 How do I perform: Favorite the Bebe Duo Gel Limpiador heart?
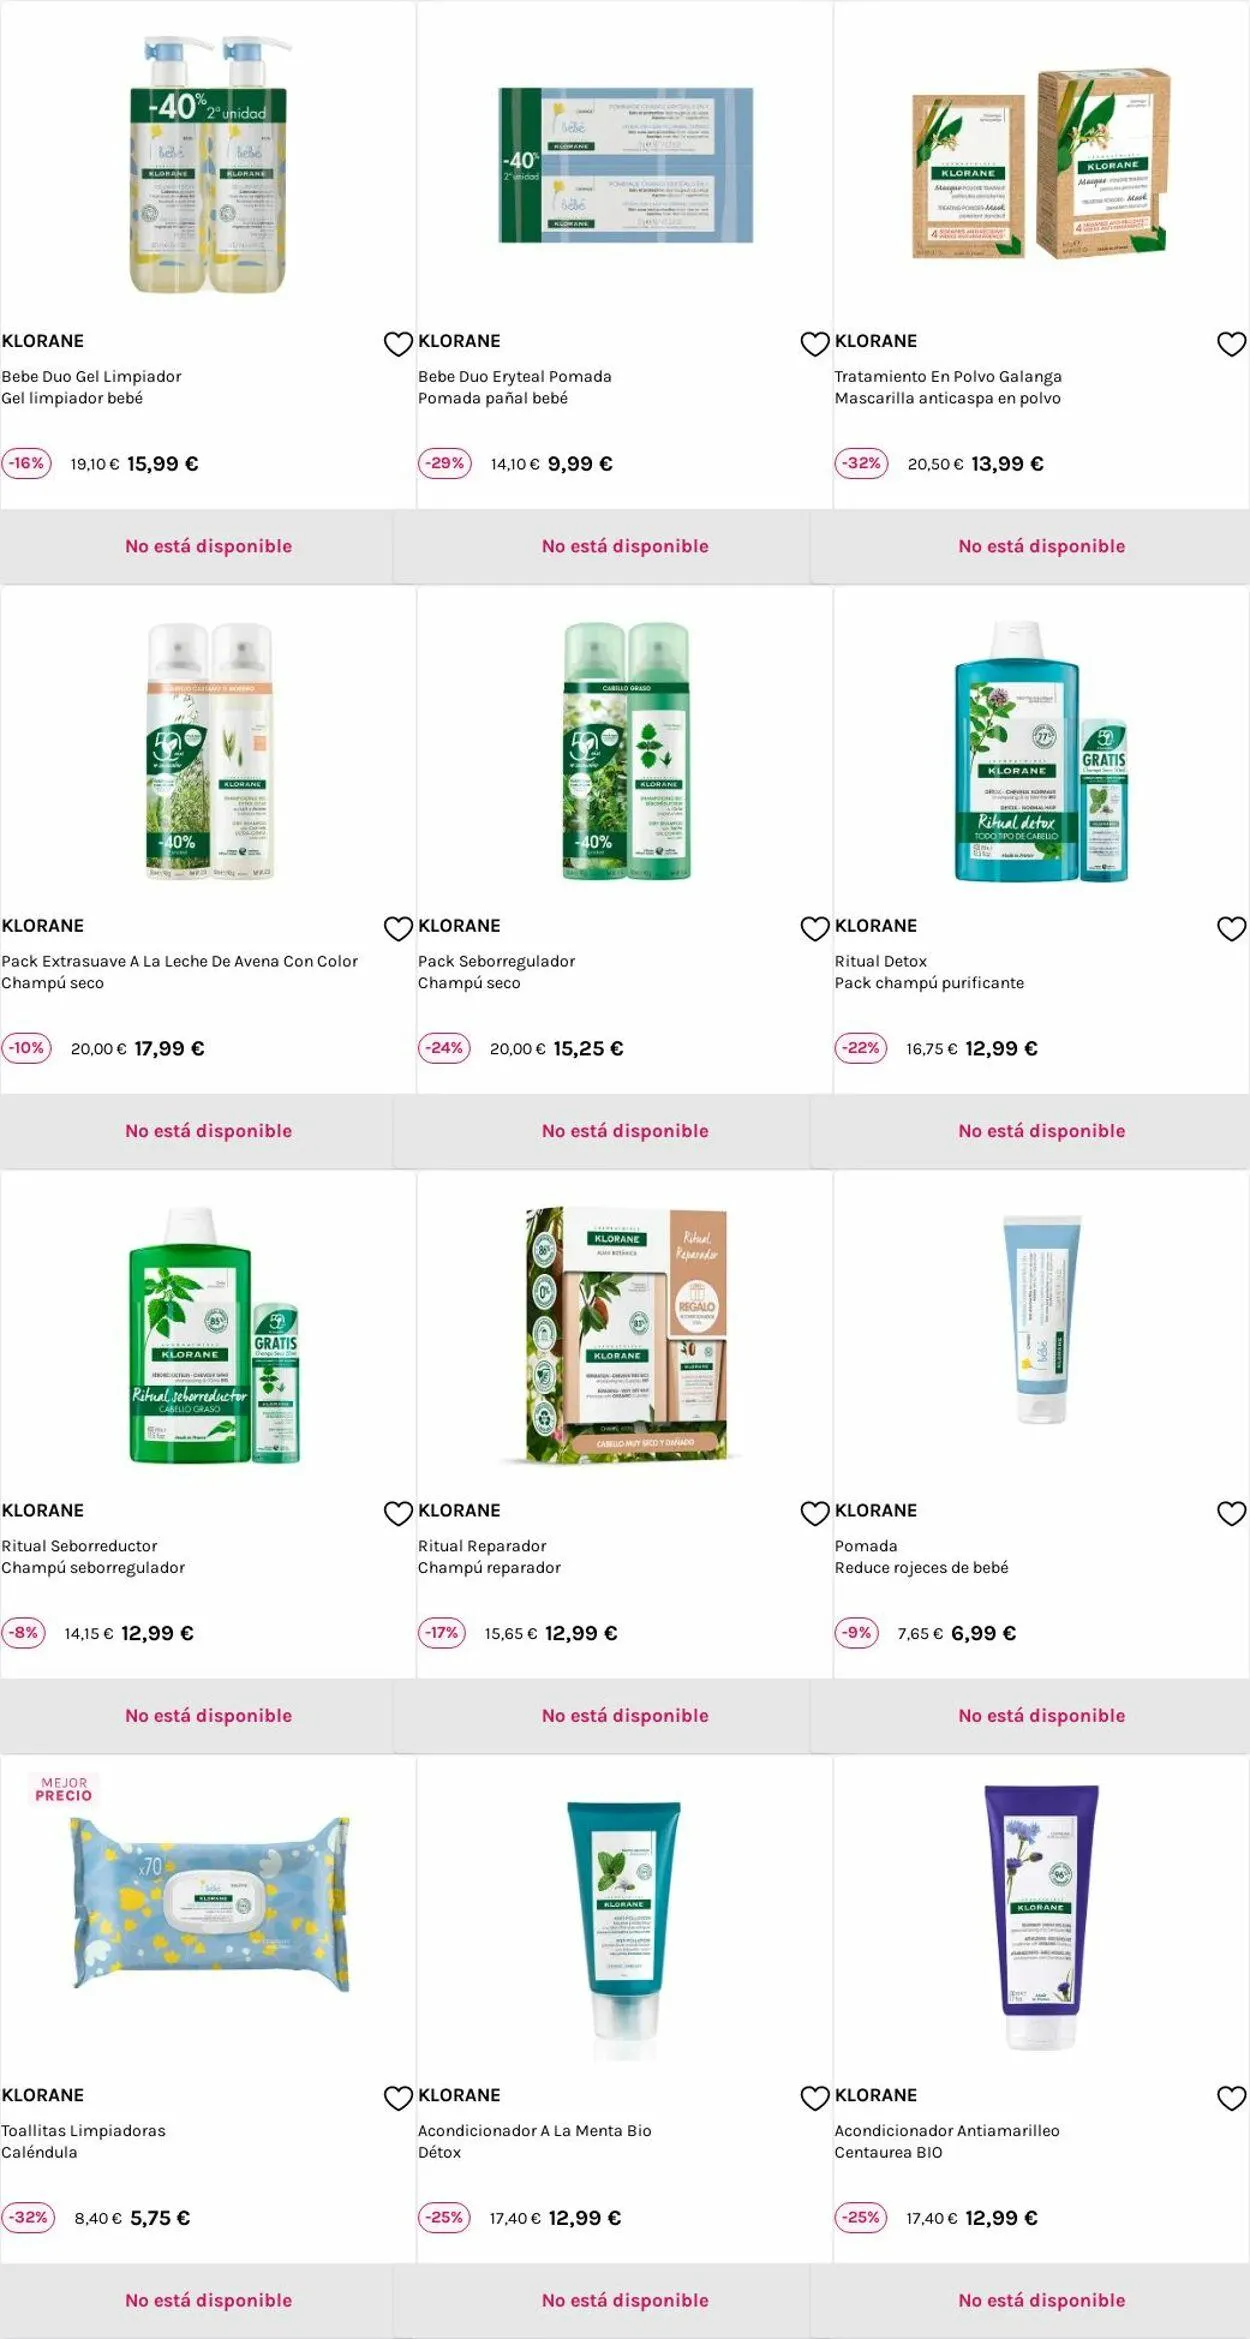tap(398, 344)
